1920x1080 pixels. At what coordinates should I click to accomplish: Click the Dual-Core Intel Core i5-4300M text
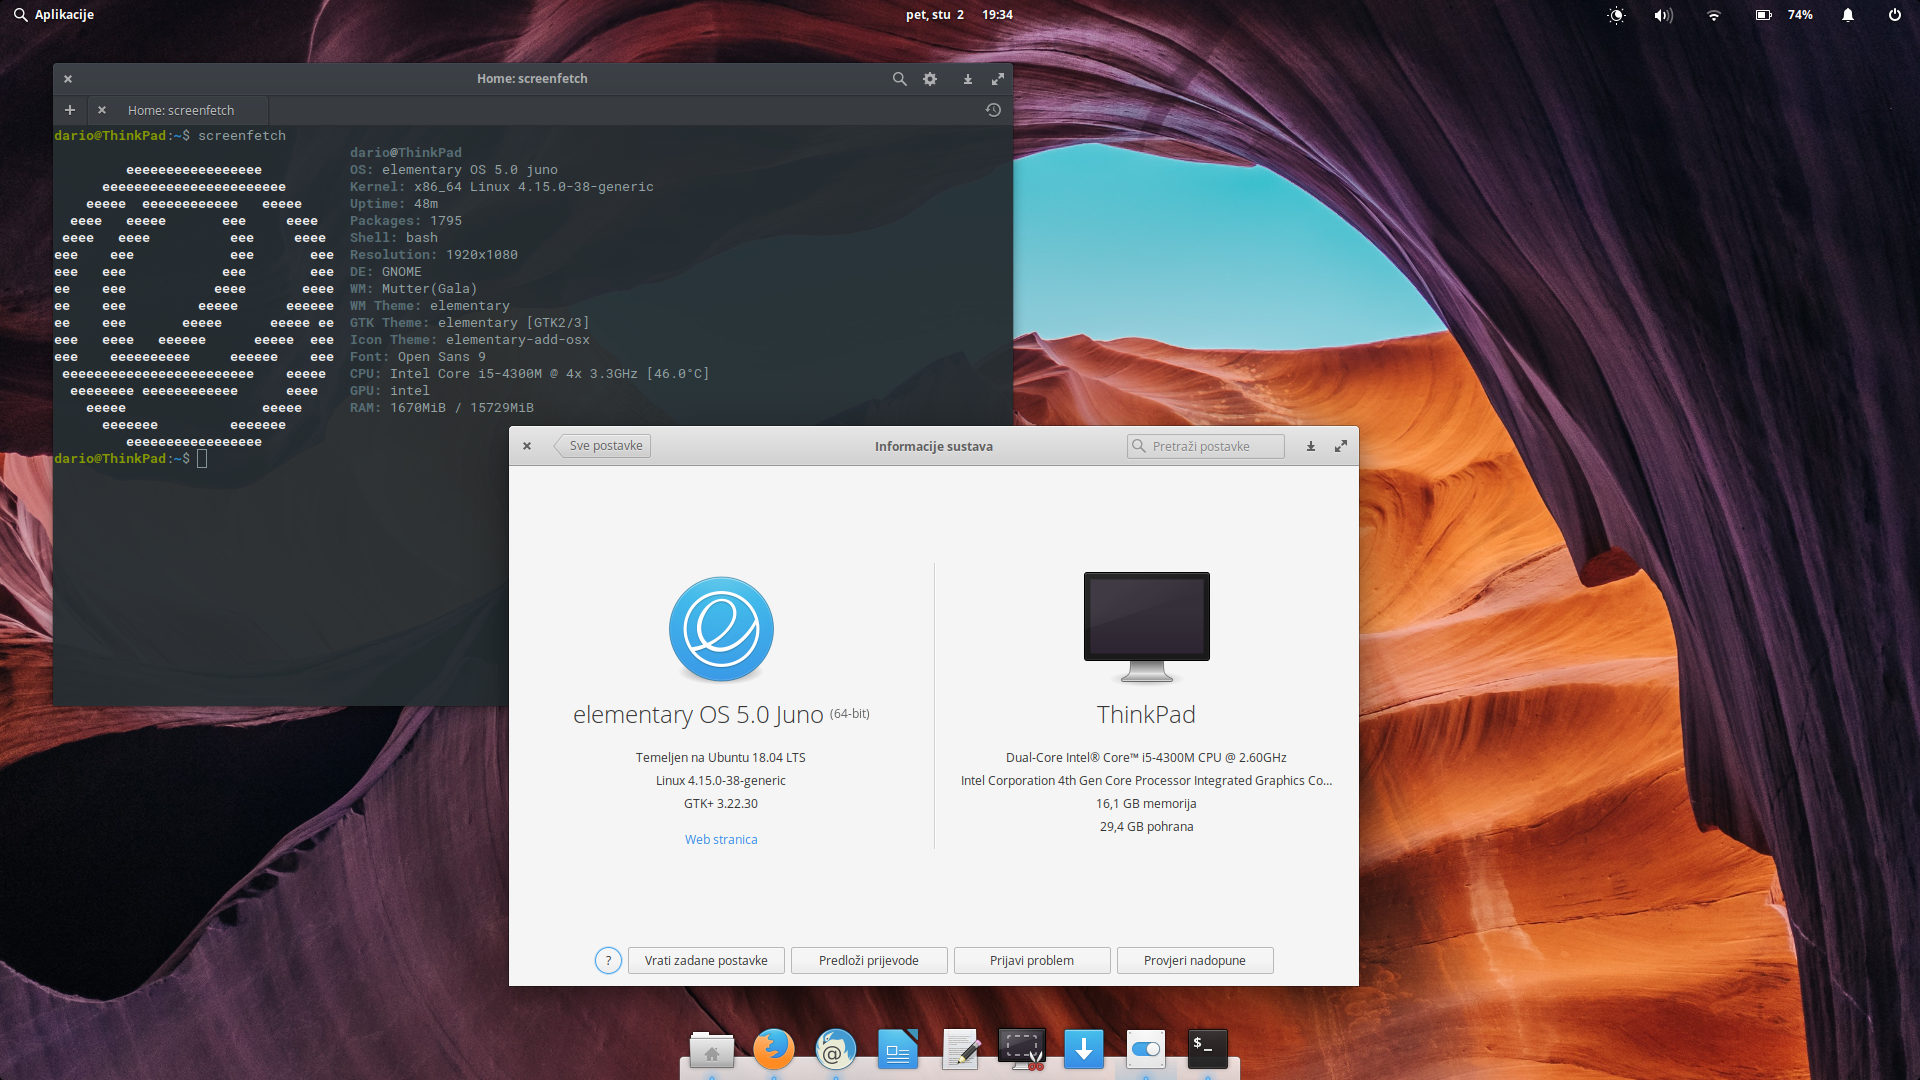tap(1146, 758)
